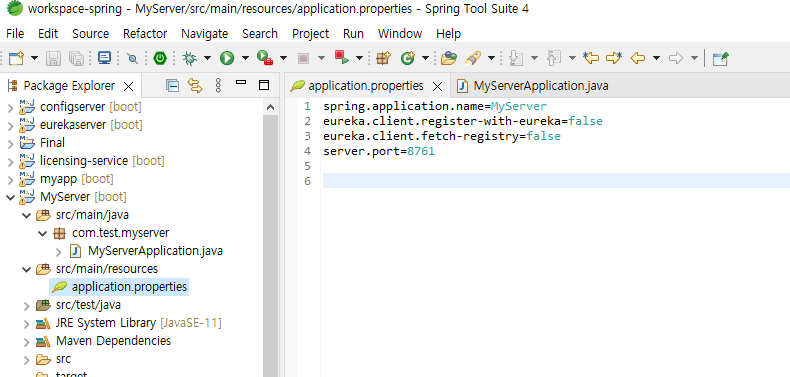Screen dimensions: 790x377
Task: Select application.properties in the tree
Action: [x=119, y=287]
